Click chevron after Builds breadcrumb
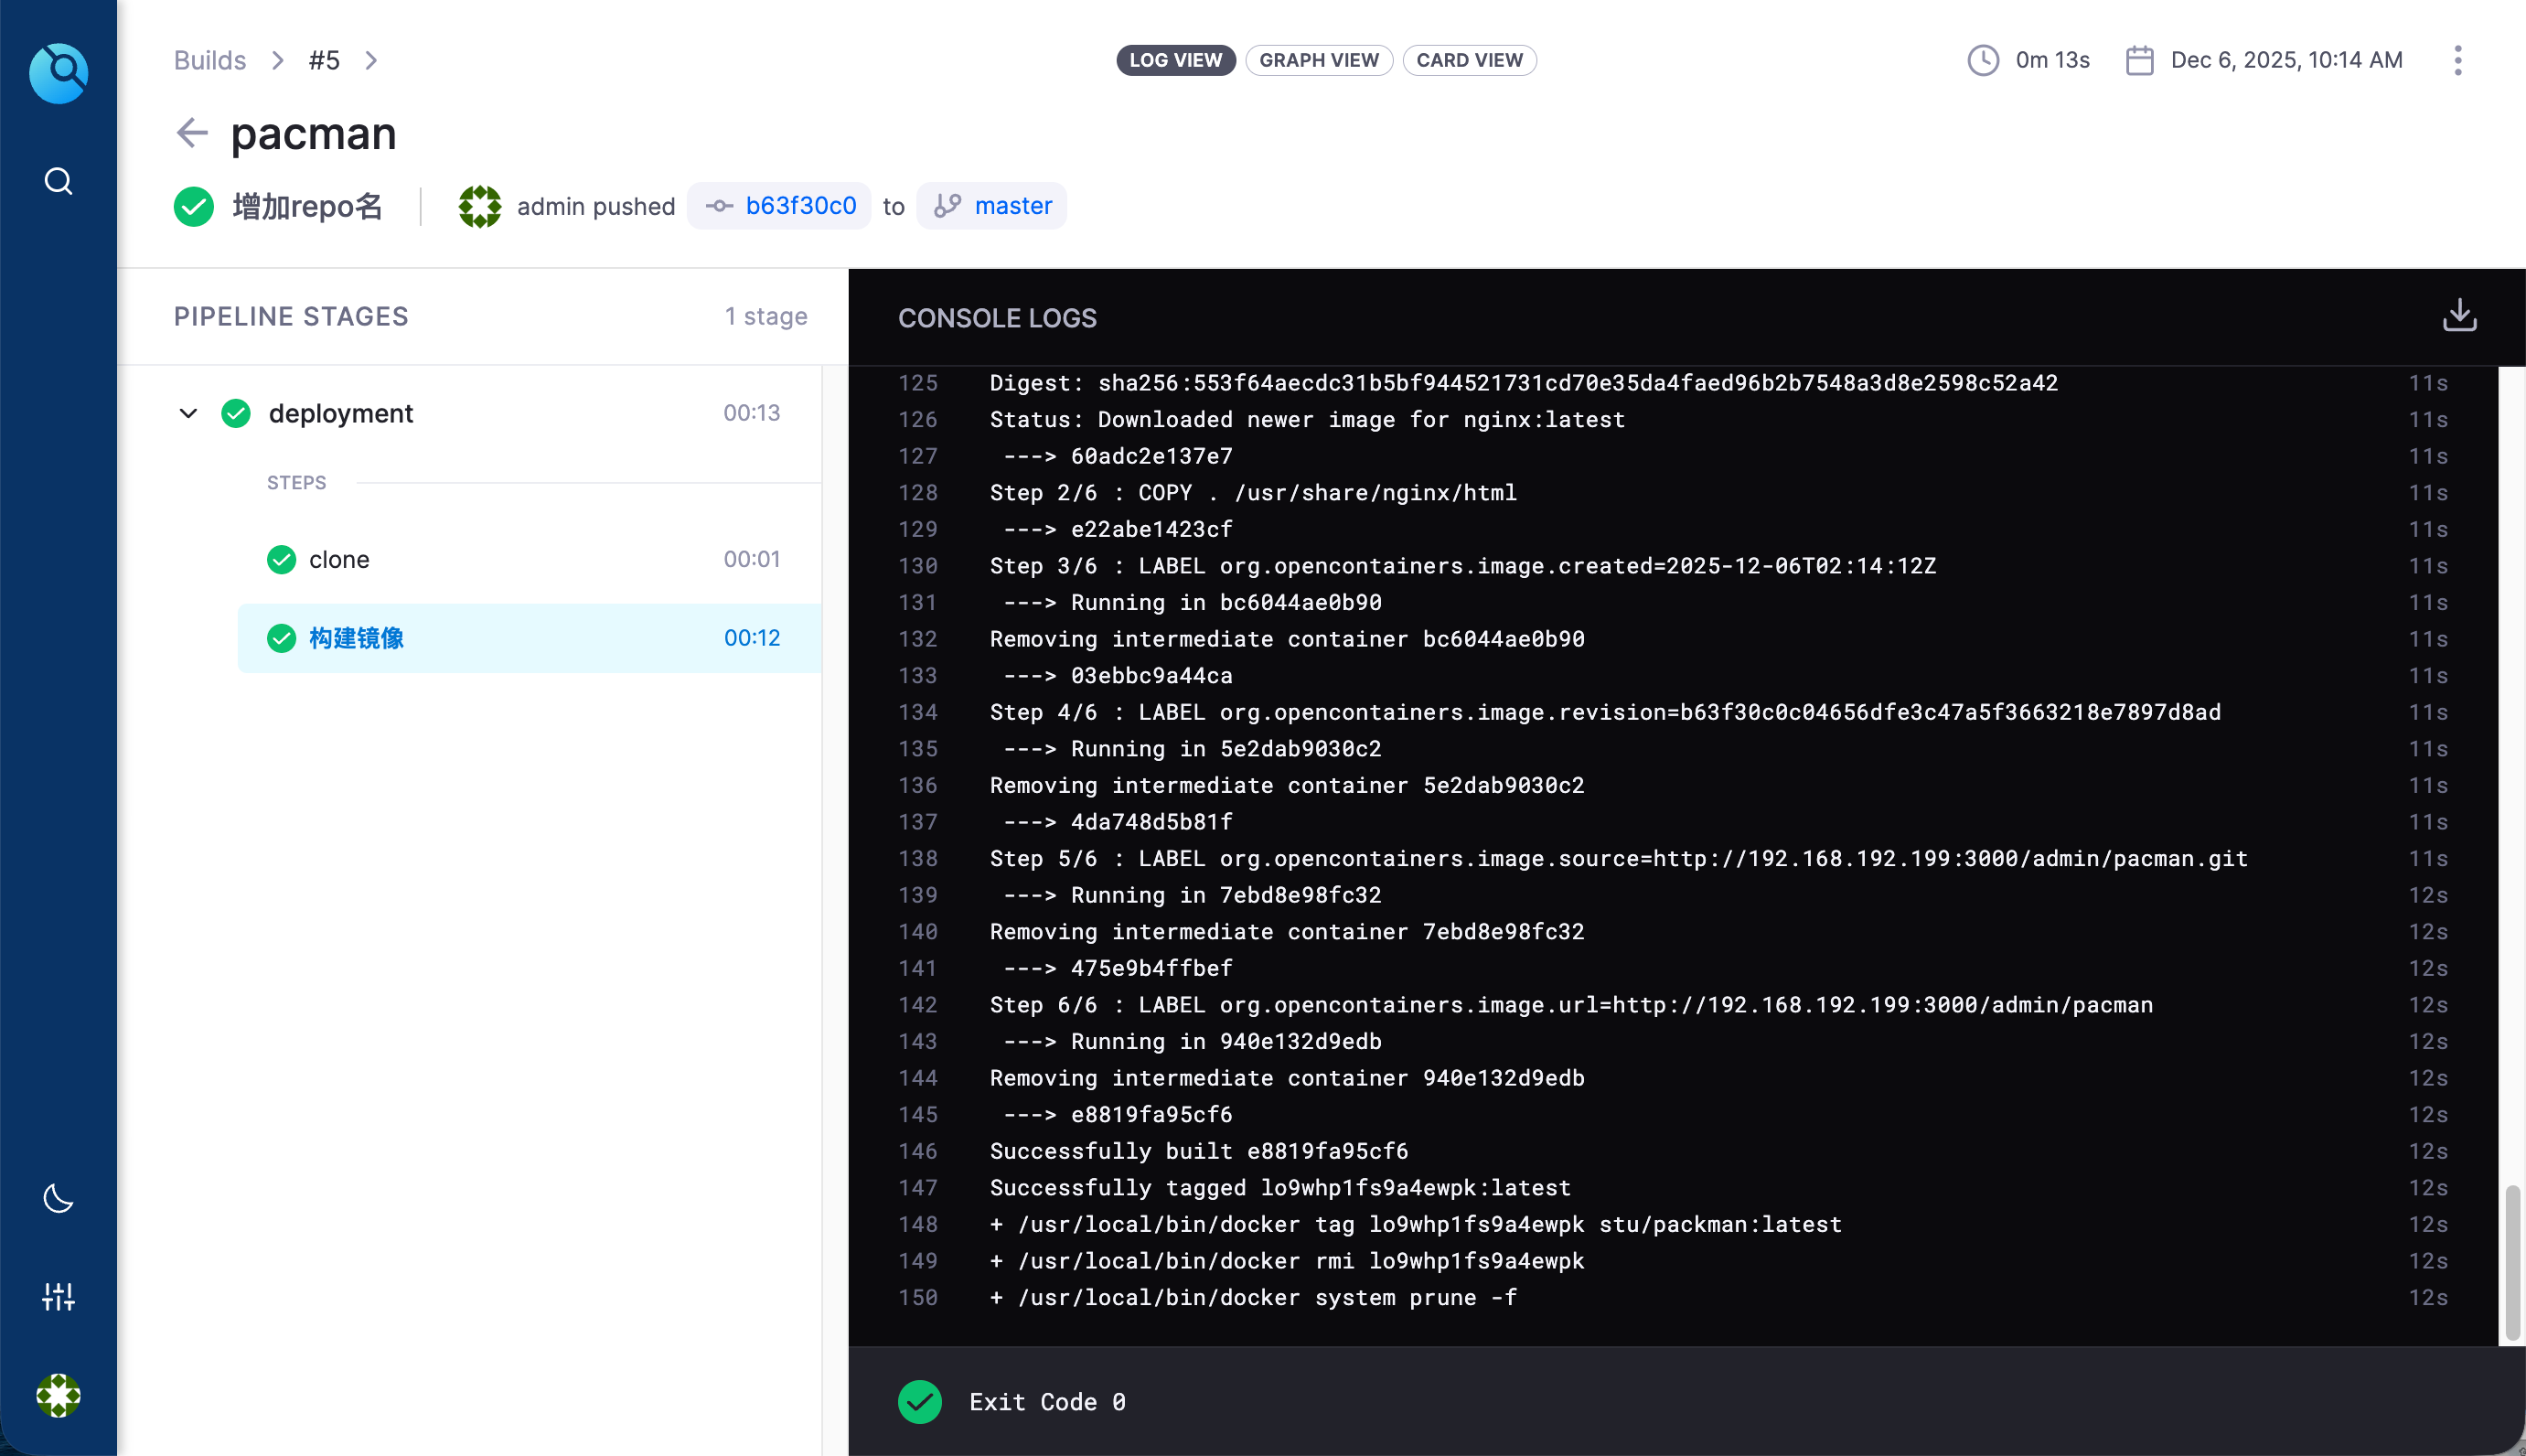The width and height of the screenshot is (2526, 1456). click(x=277, y=60)
